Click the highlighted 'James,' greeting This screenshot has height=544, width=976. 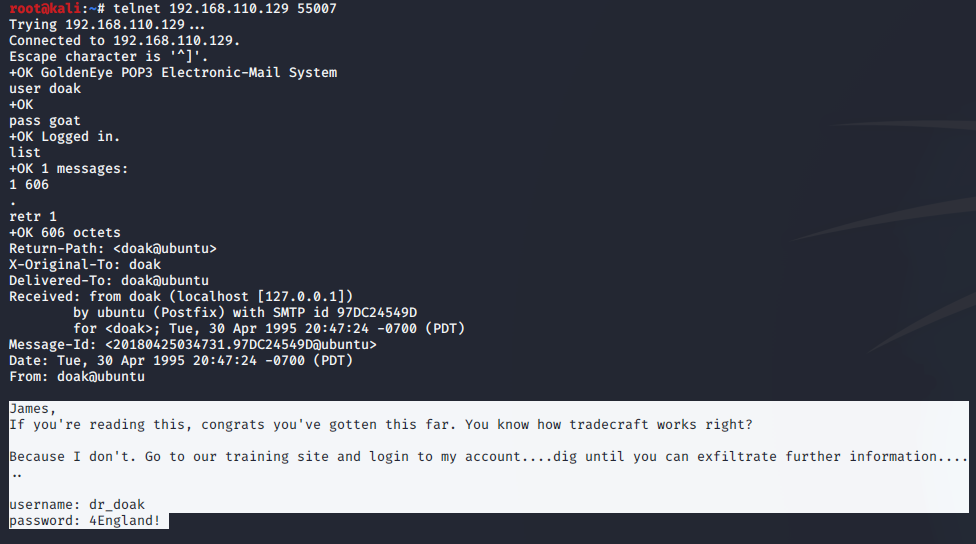tap(33, 409)
